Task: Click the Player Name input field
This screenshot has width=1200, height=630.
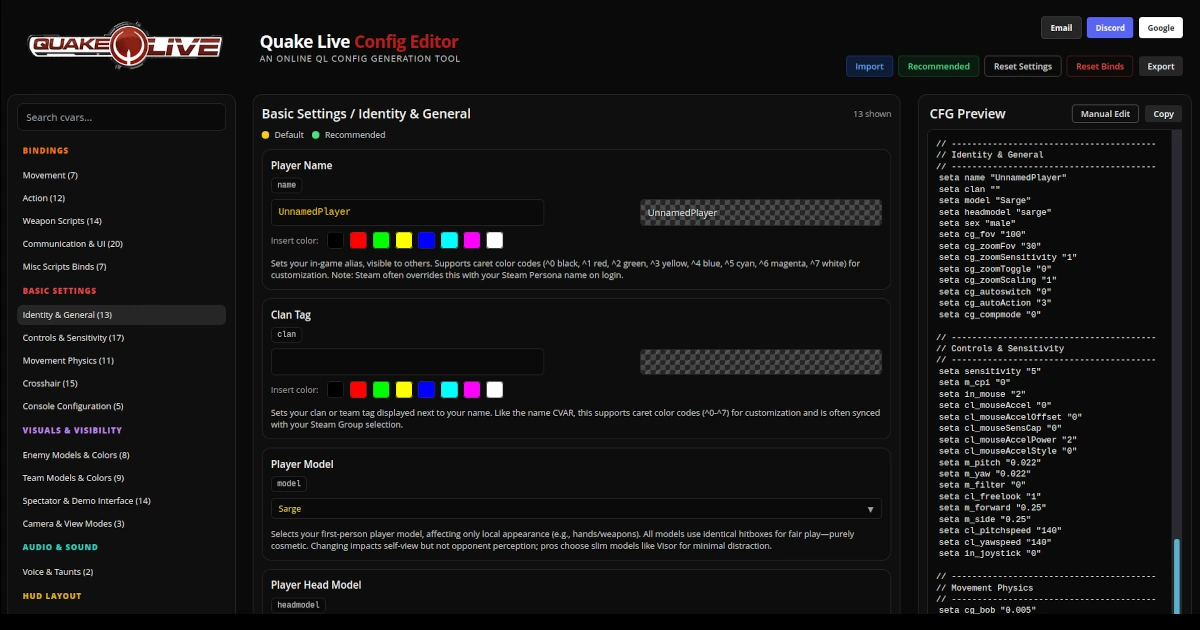Action: [x=407, y=212]
